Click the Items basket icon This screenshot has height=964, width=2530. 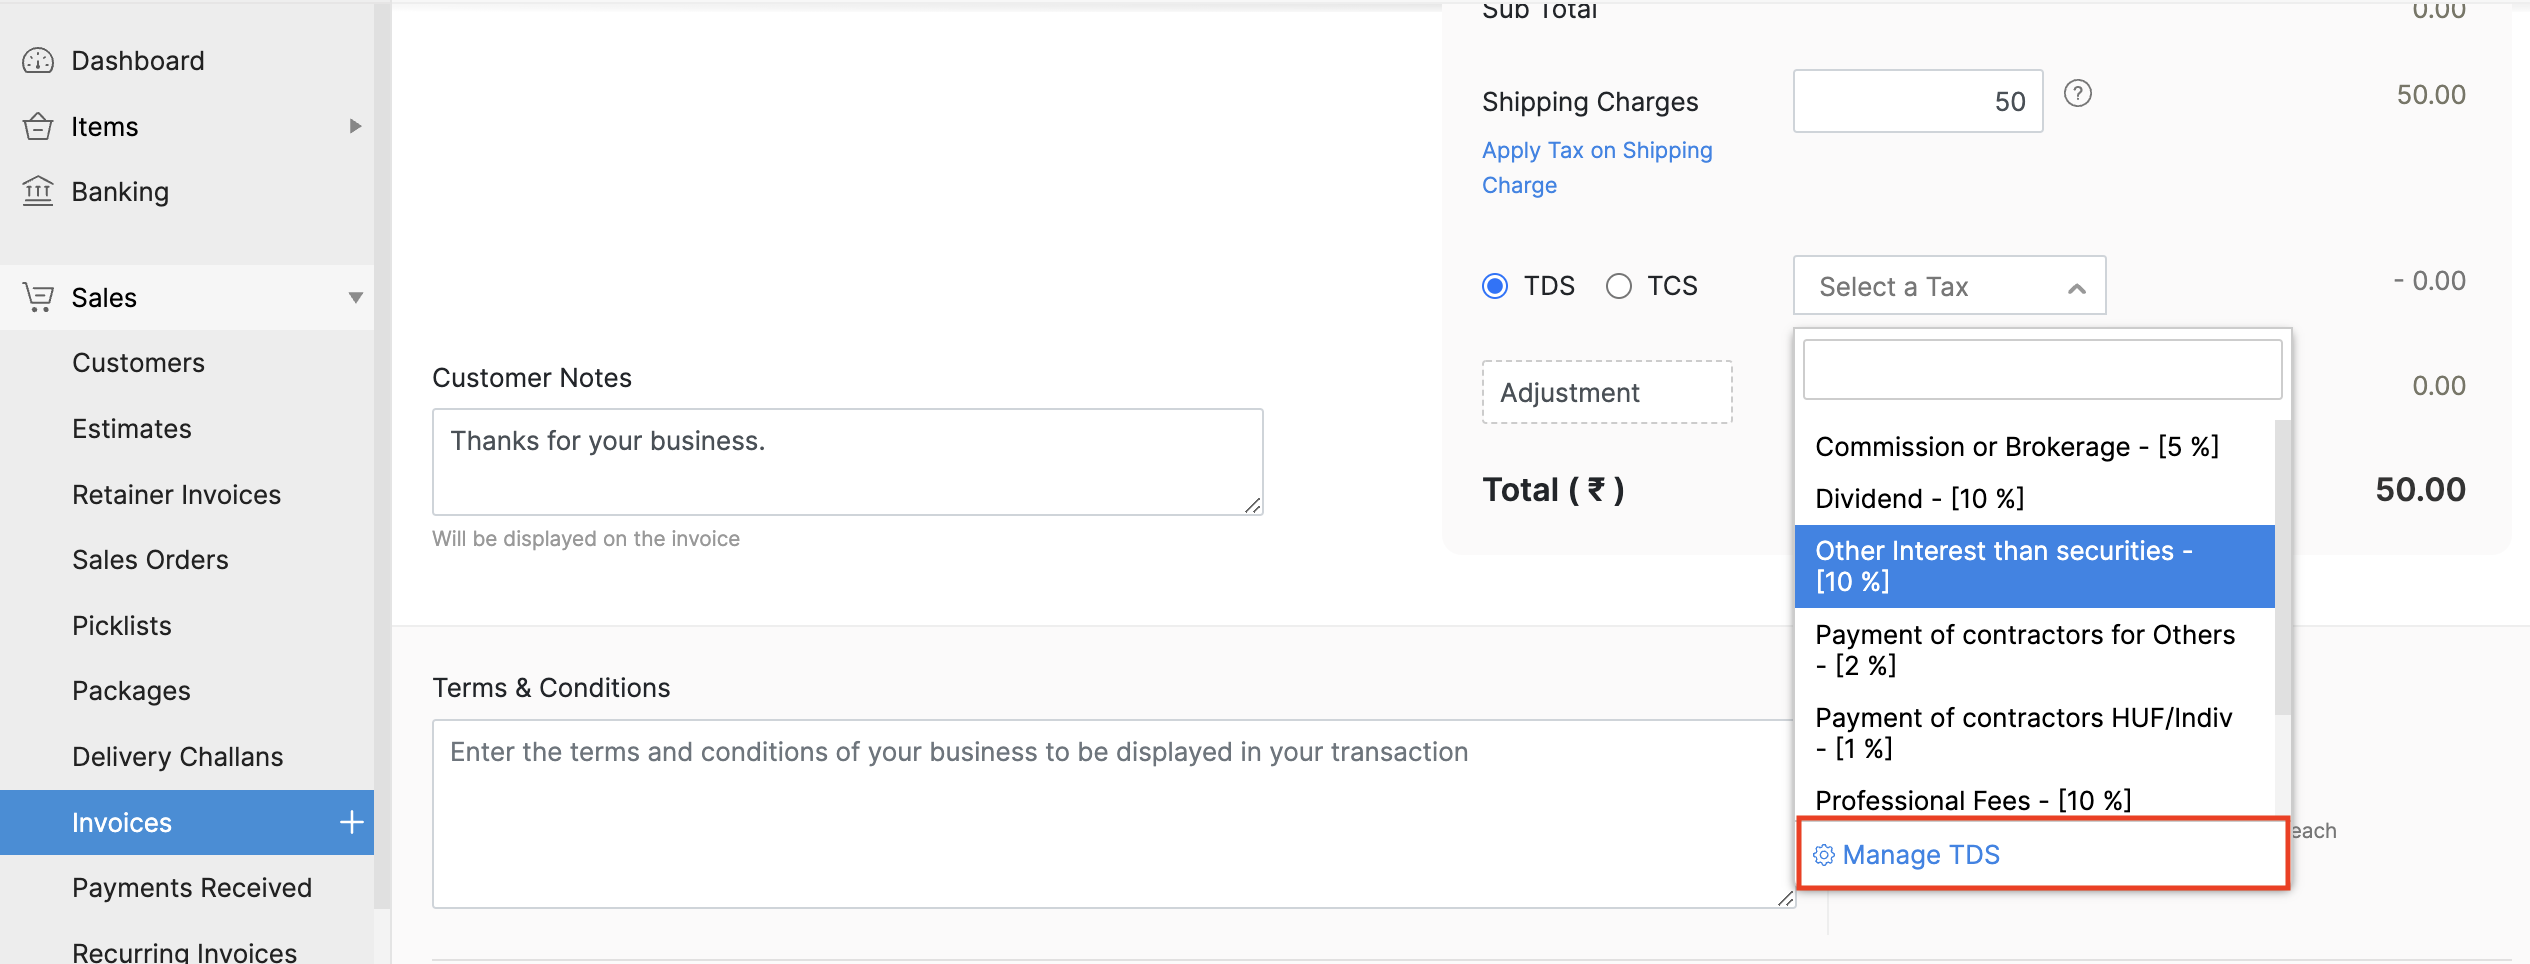[38, 127]
